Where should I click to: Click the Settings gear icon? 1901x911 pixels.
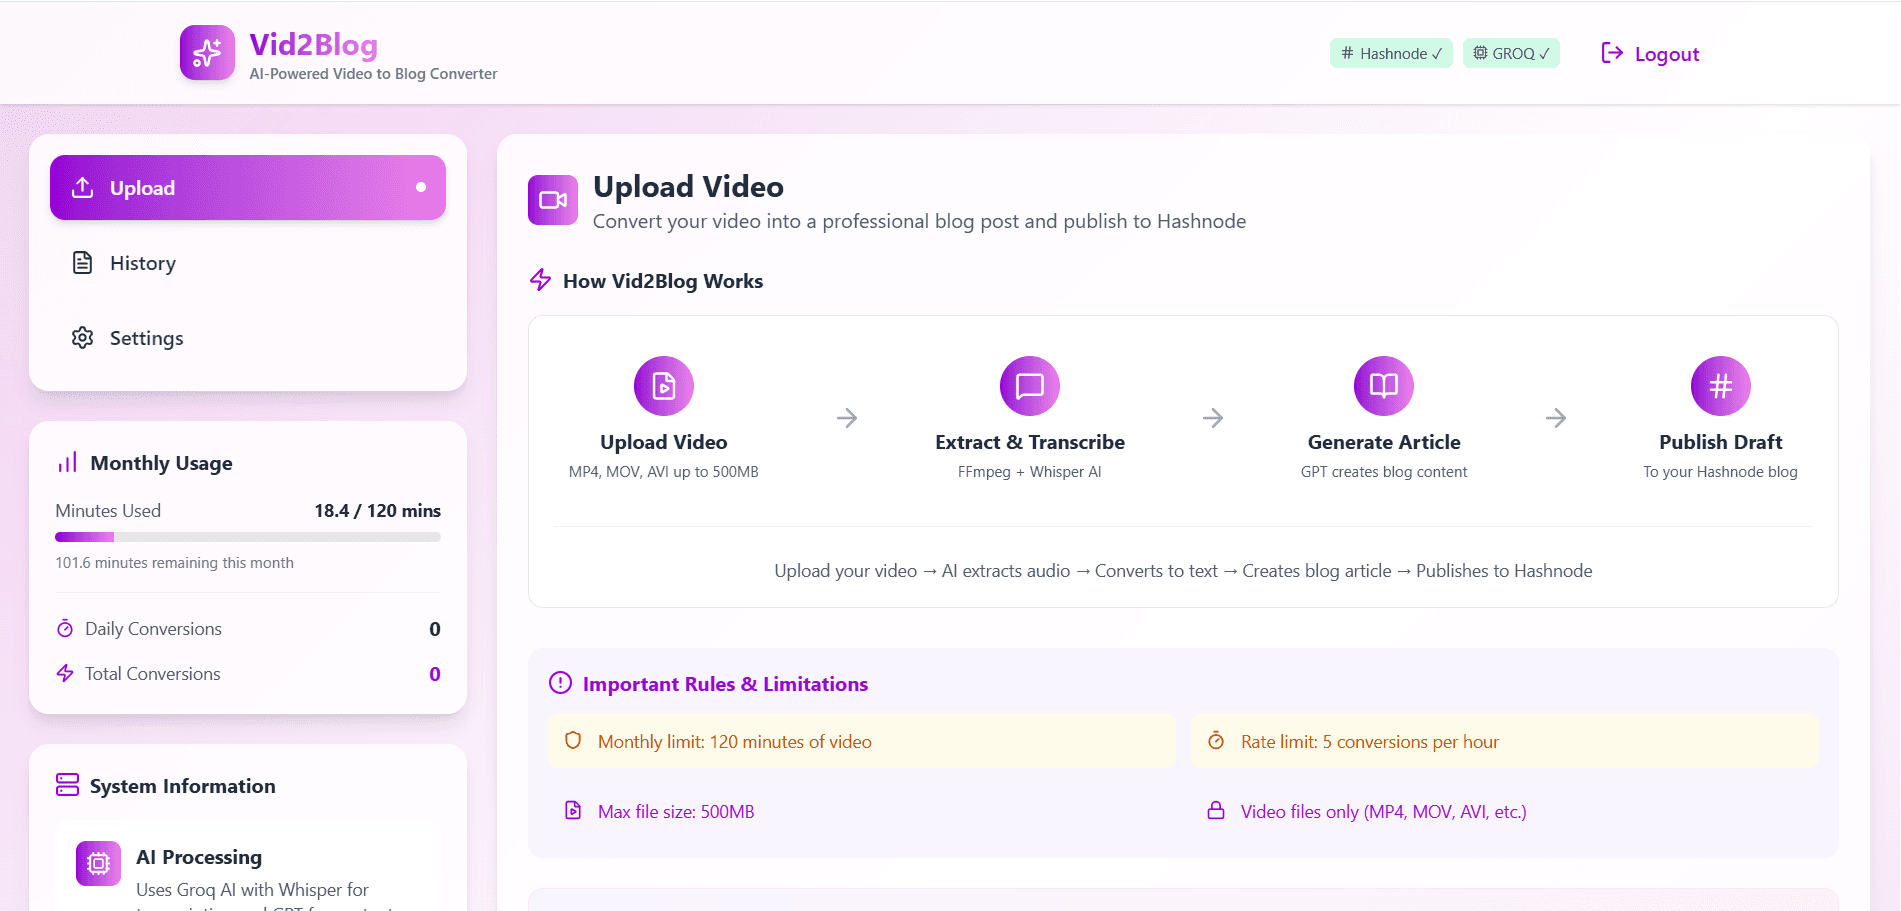pyautogui.click(x=83, y=338)
